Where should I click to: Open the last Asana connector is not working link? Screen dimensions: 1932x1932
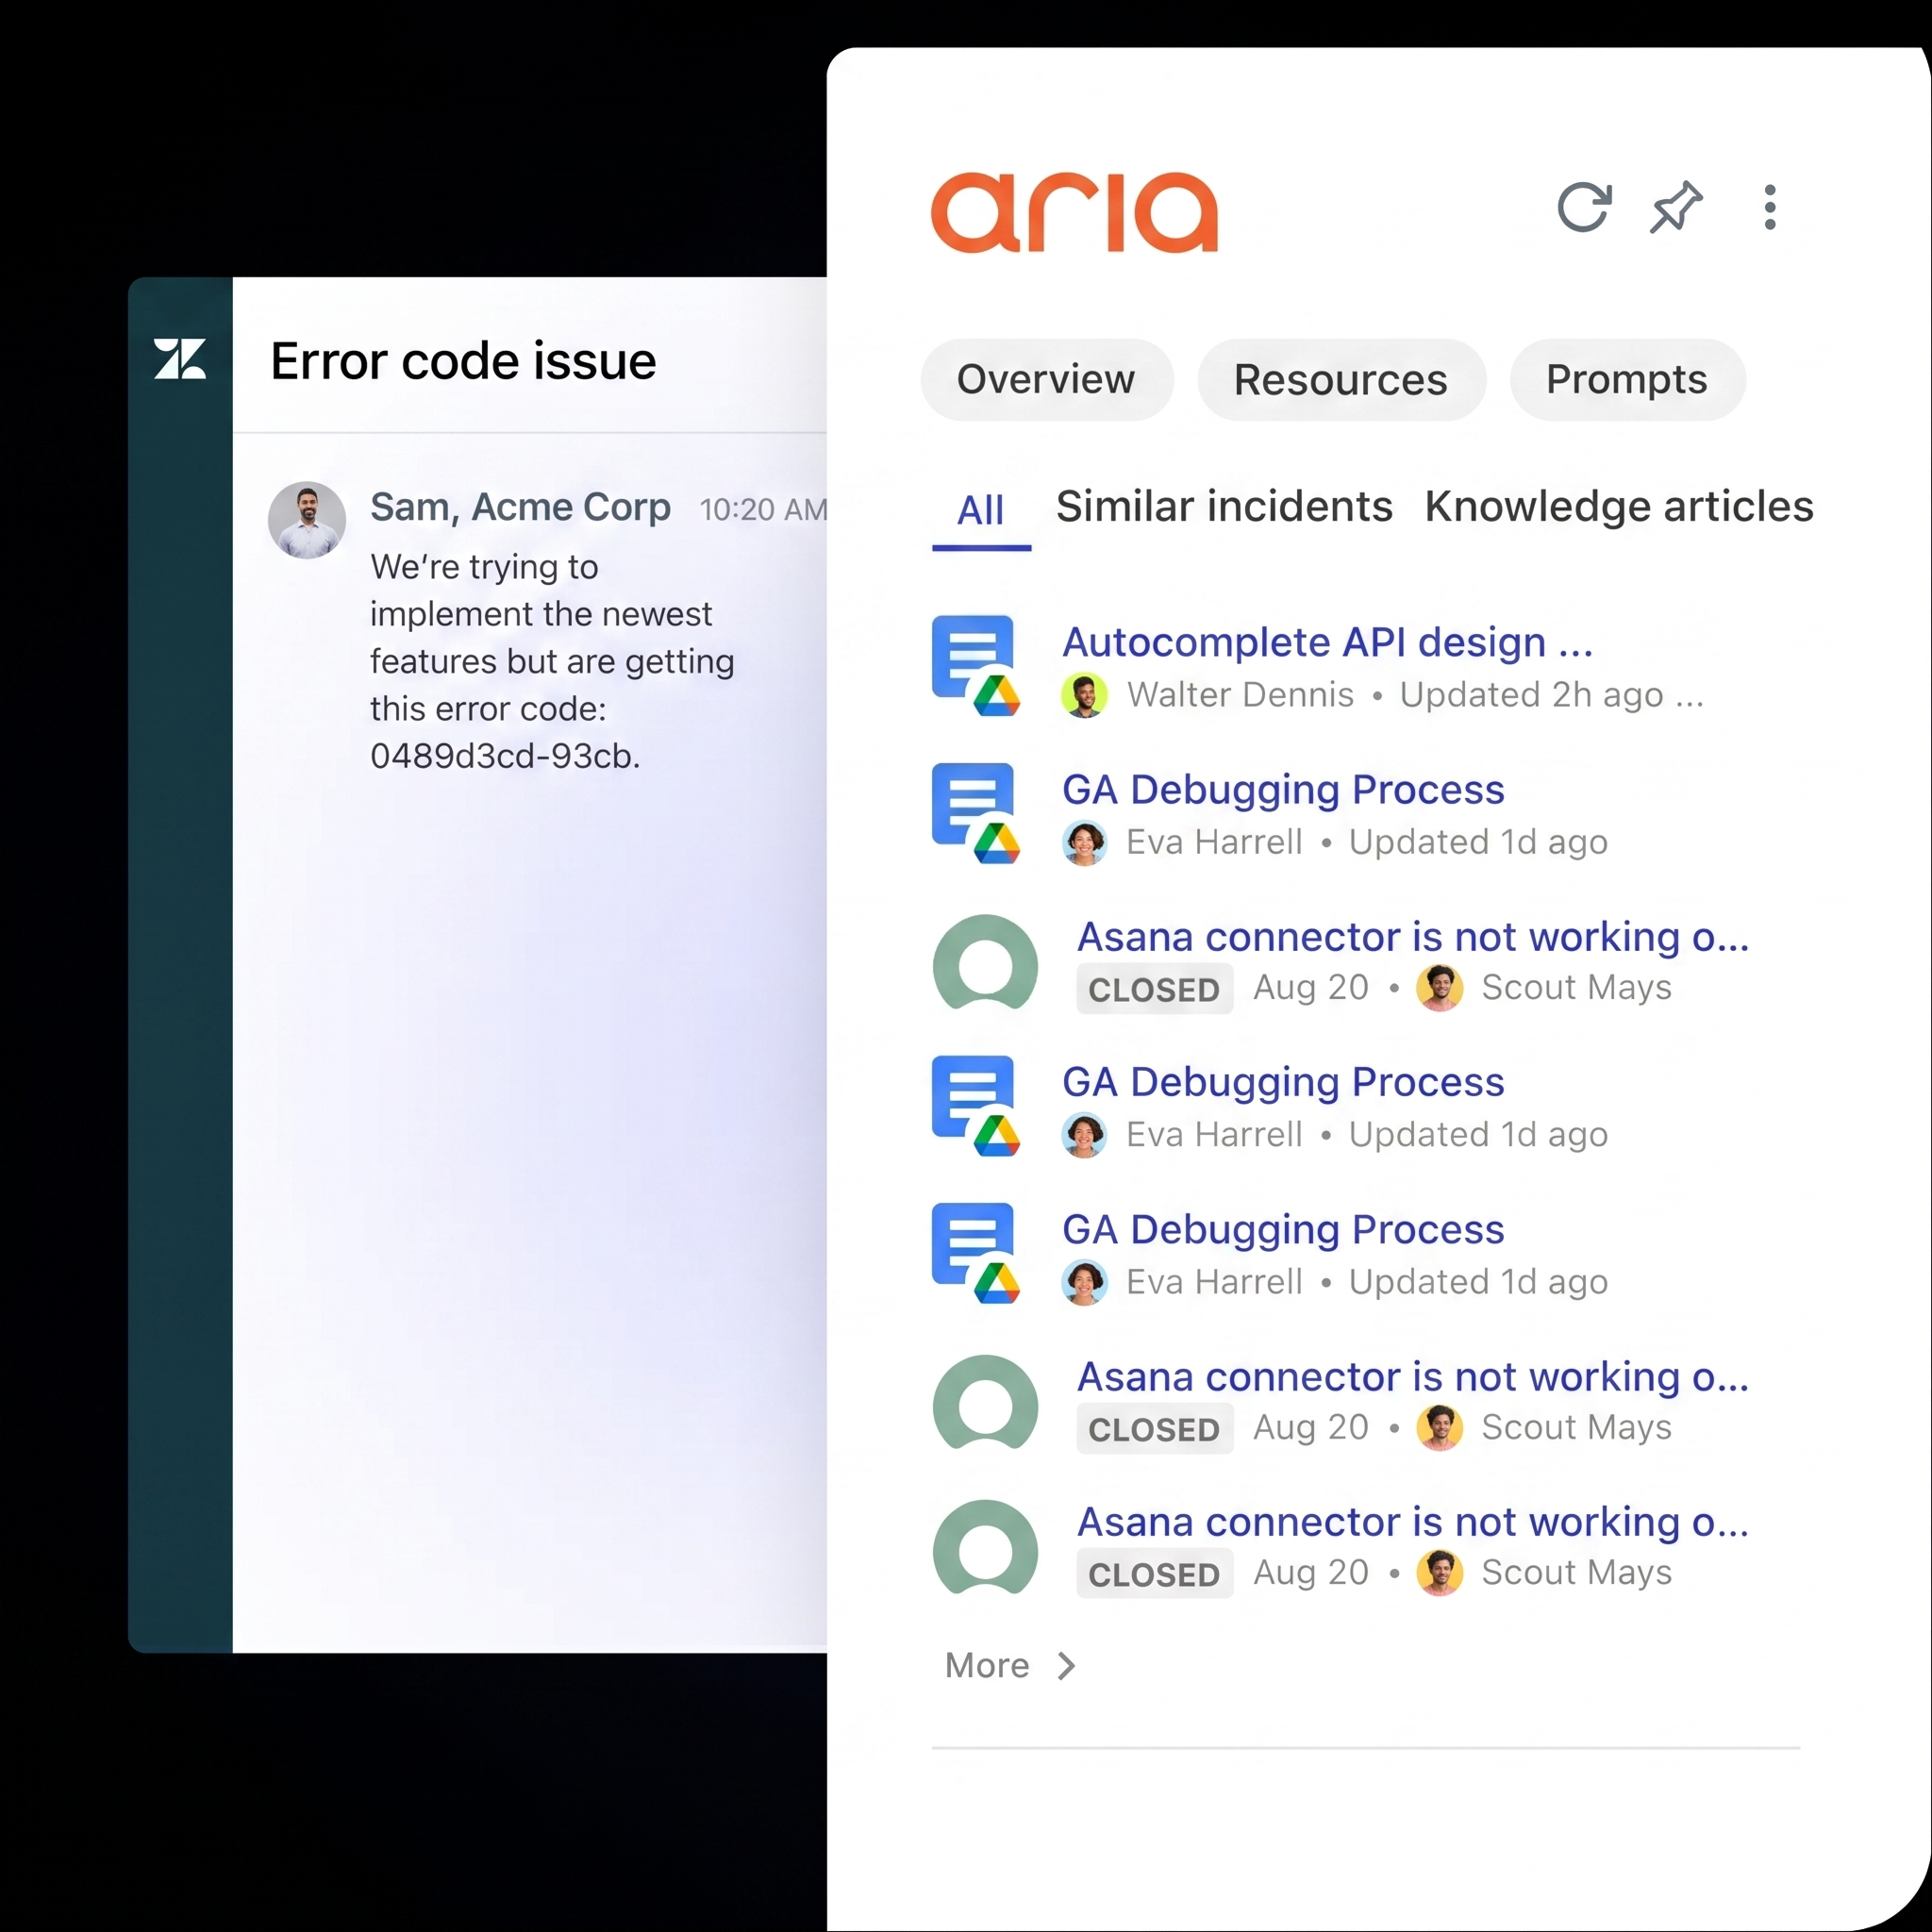coord(1413,1522)
